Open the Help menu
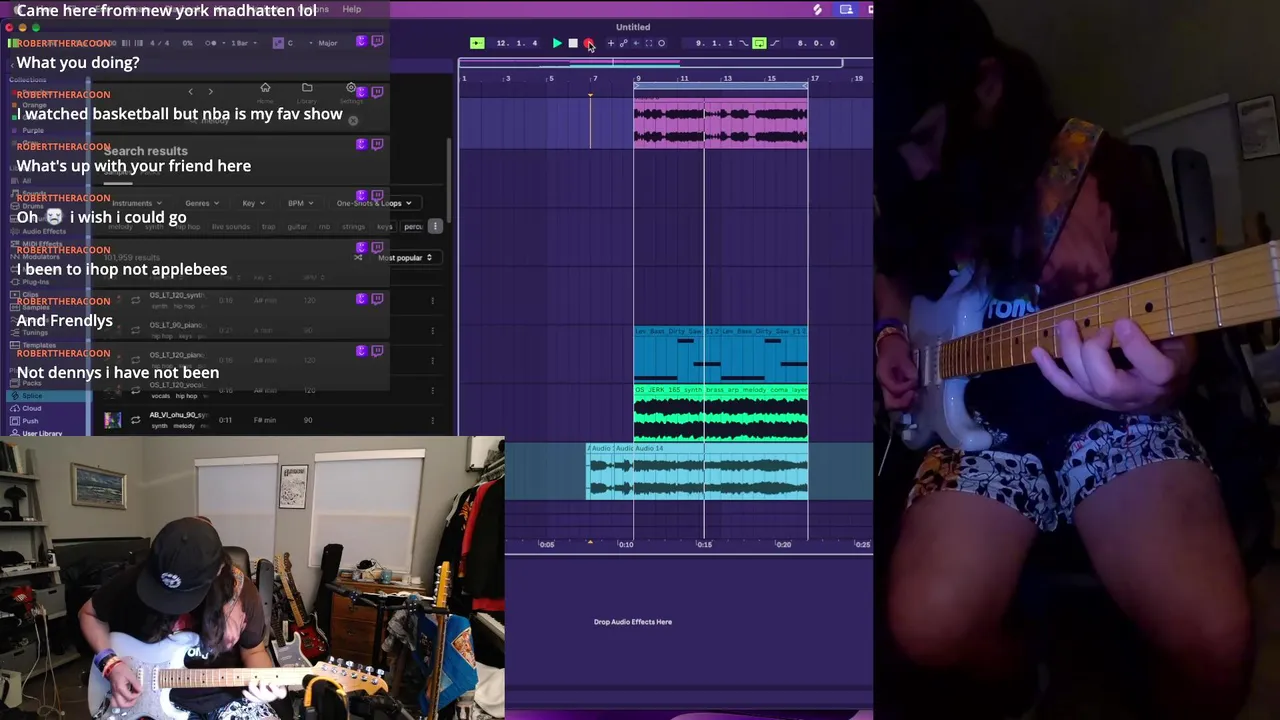Screen dimensions: 1280x720 (352, 9)
